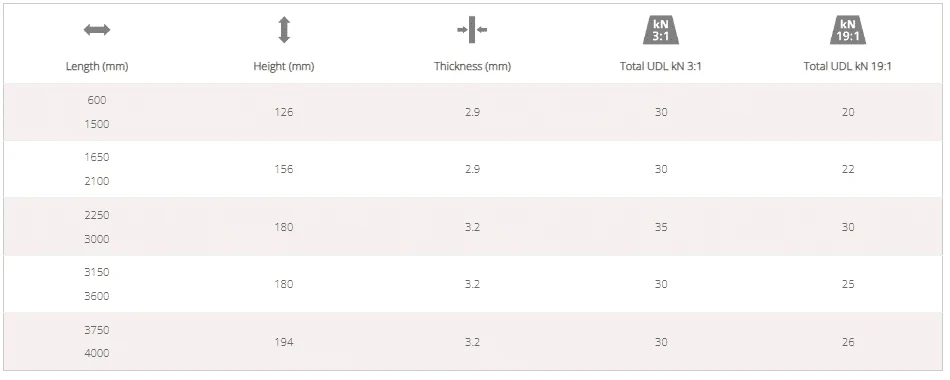950x380 pixels.
Task: Click the horizontal double-arrow length icon
Action: [97, 30]
